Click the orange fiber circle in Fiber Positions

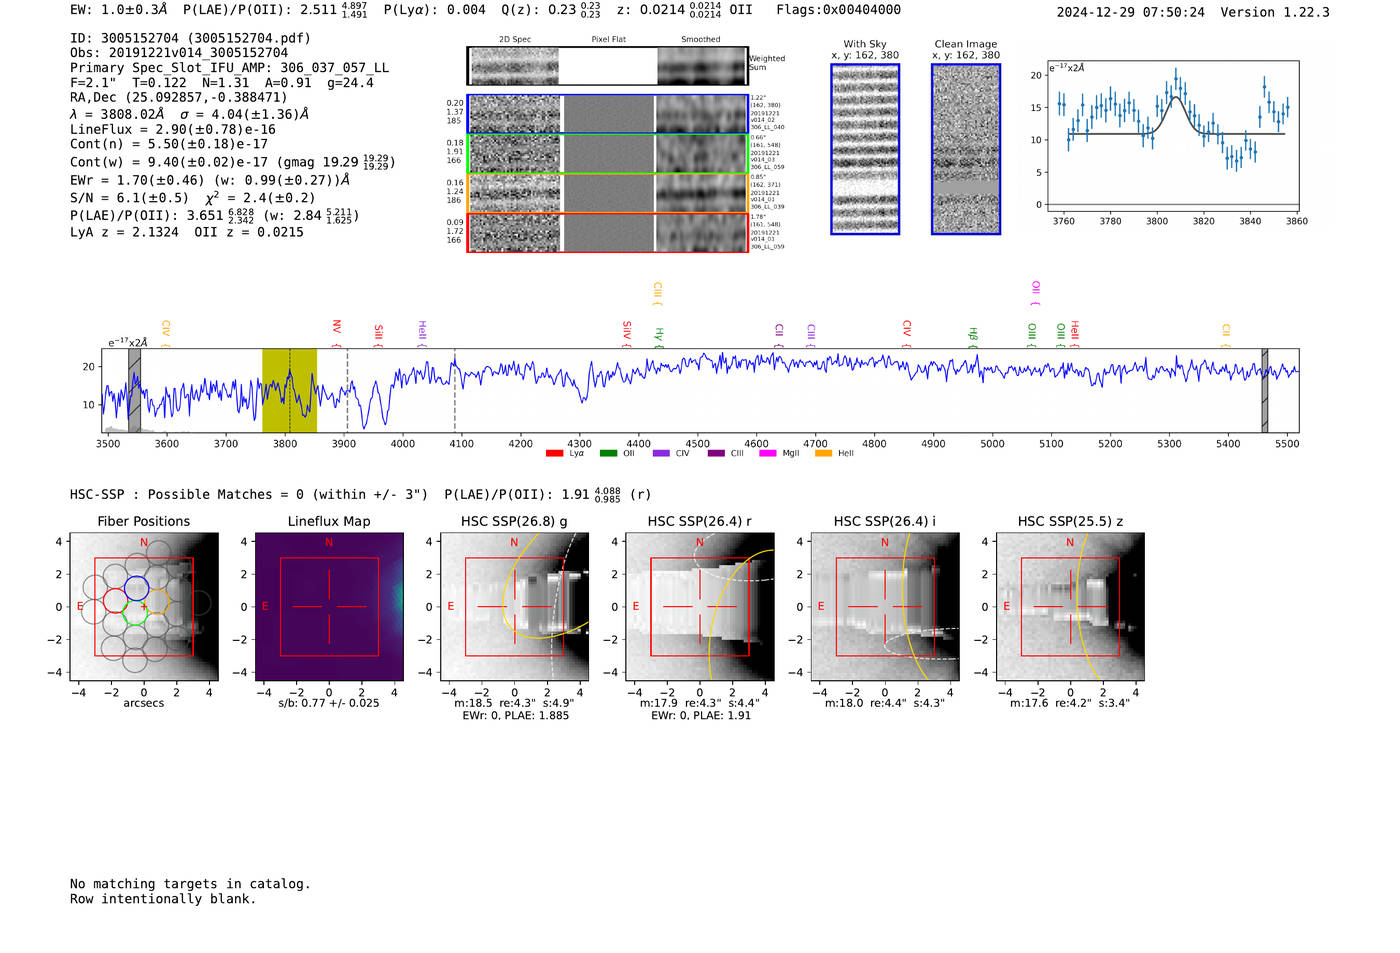(x=155, y=601)
